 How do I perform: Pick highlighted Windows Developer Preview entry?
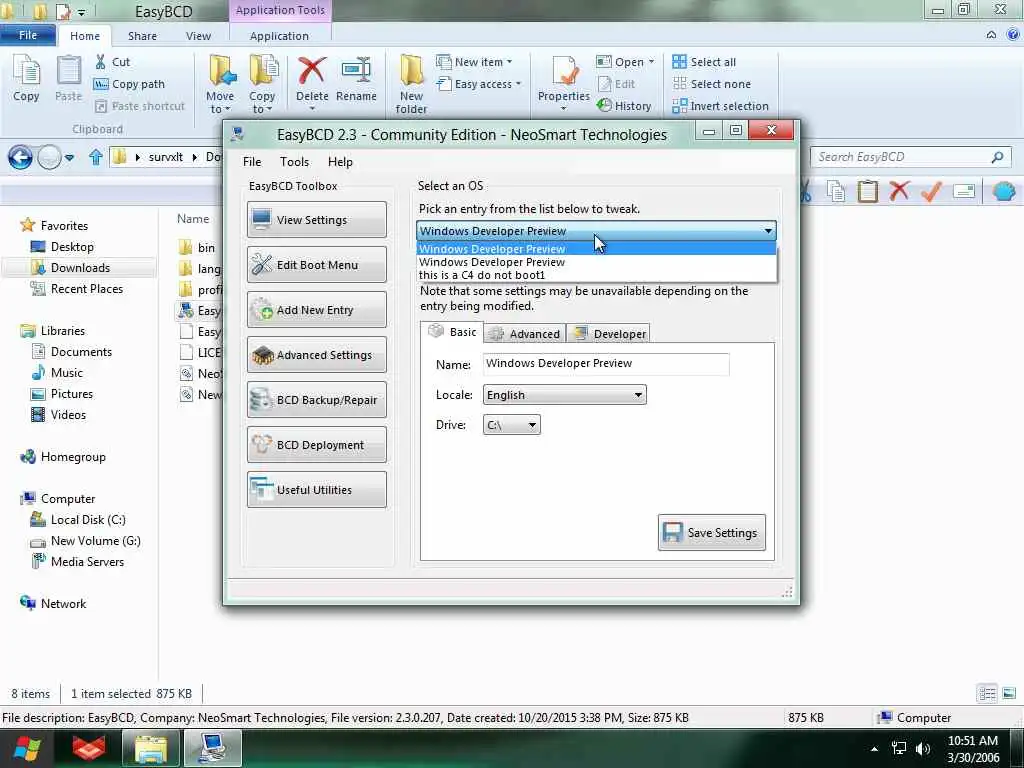596,249
